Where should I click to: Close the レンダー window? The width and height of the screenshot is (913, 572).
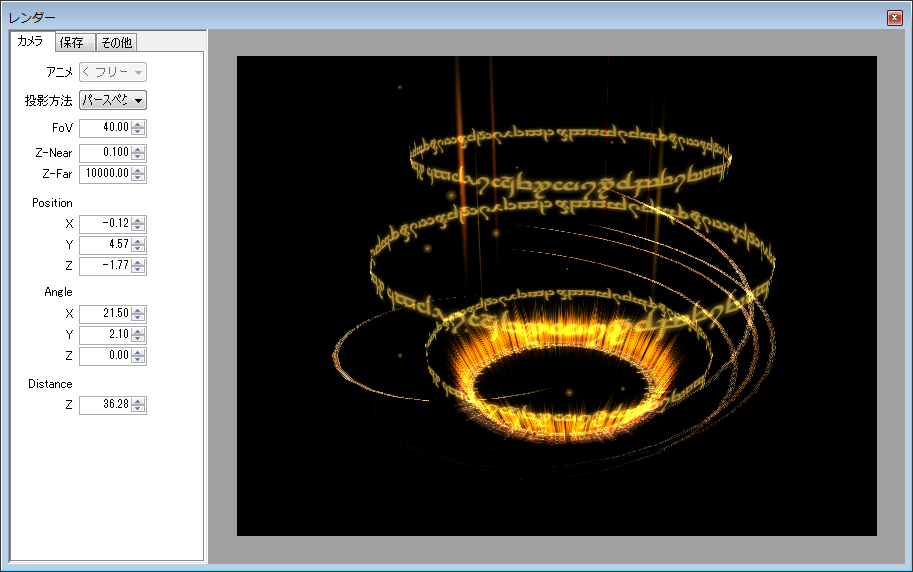(x=895, y=18)
